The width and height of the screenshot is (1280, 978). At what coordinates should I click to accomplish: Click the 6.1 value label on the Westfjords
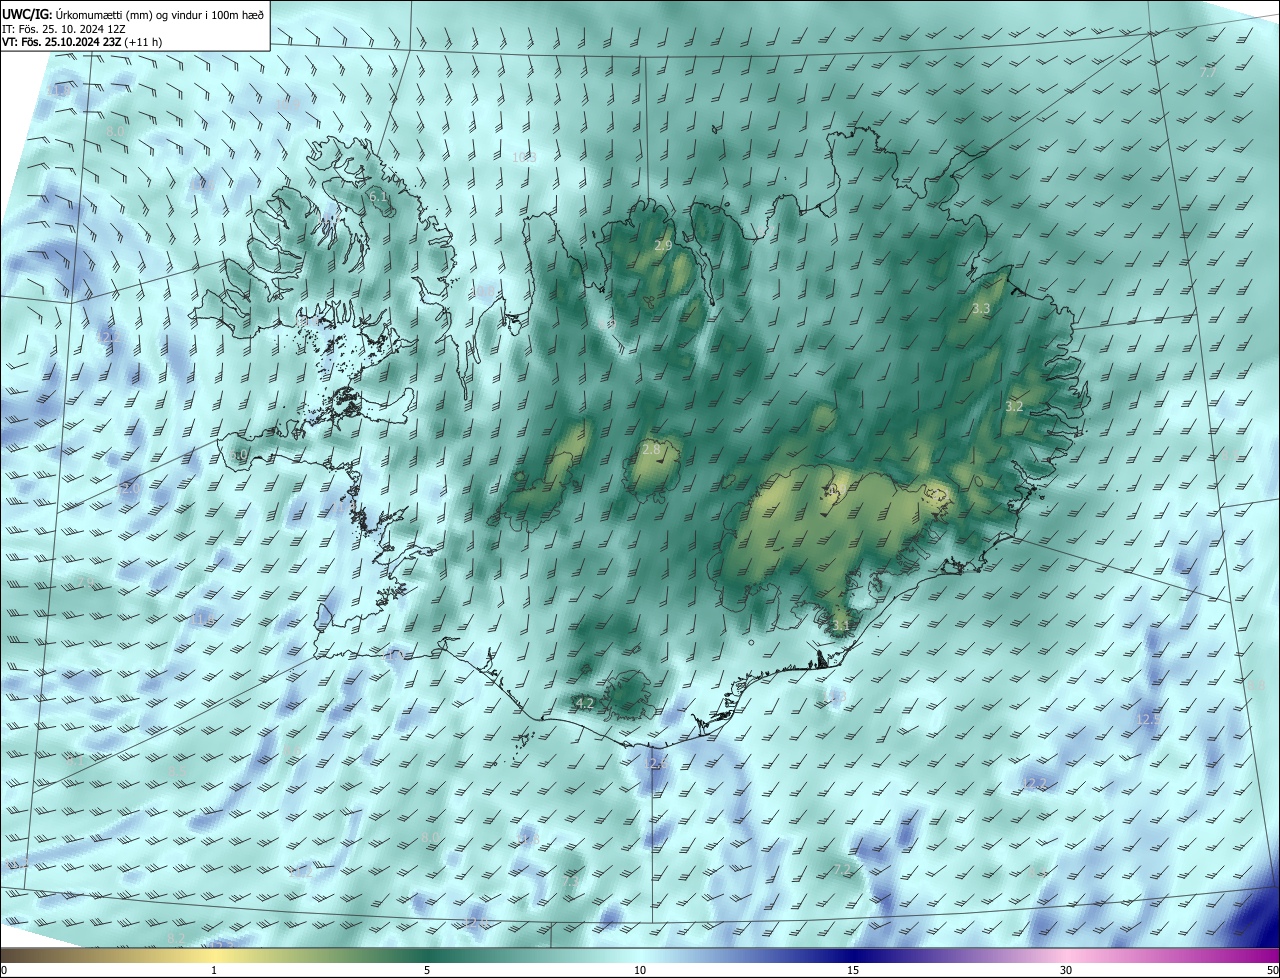(x=378, y=197)
